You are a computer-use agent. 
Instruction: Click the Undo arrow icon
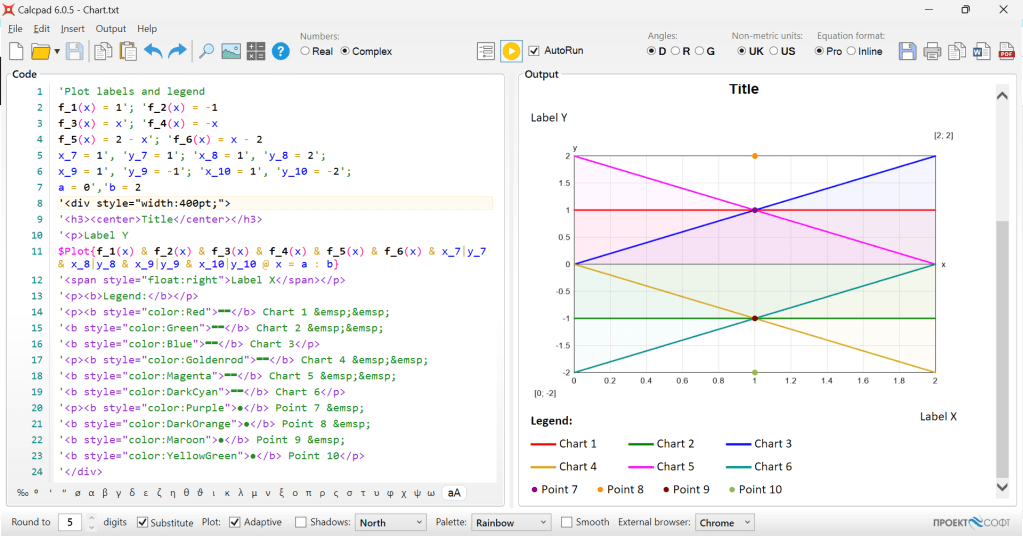tap(153, 51)
